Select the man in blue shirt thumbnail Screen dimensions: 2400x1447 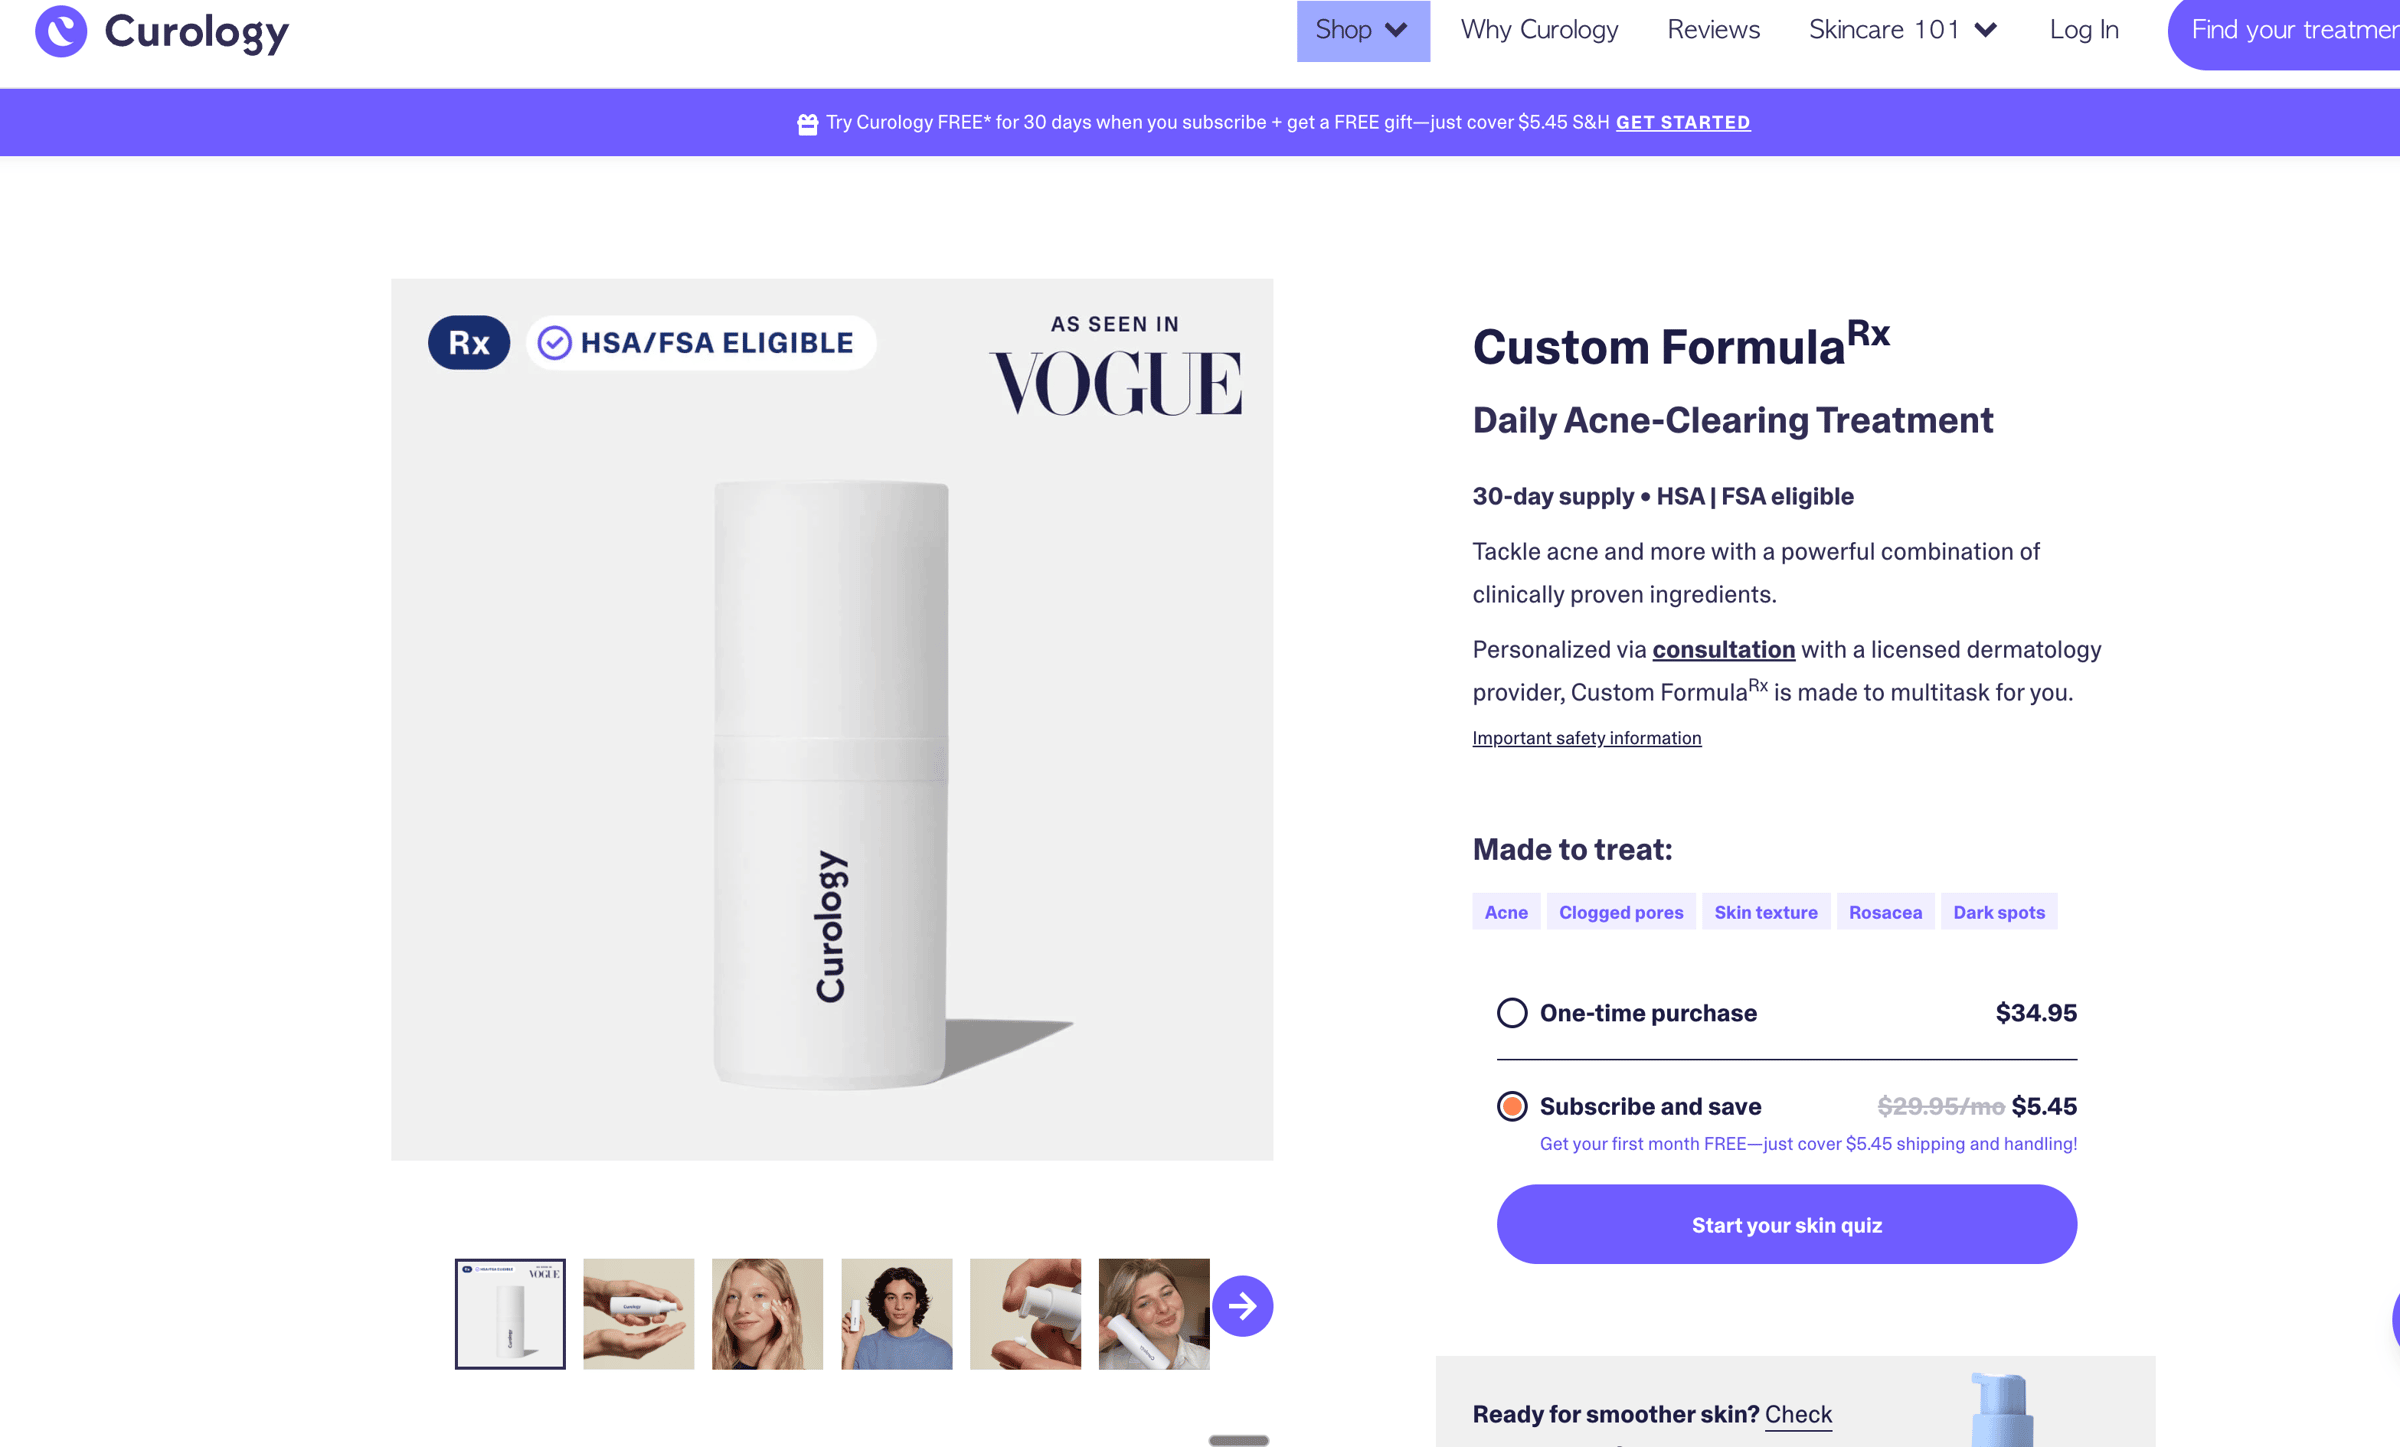(896, 1313)
